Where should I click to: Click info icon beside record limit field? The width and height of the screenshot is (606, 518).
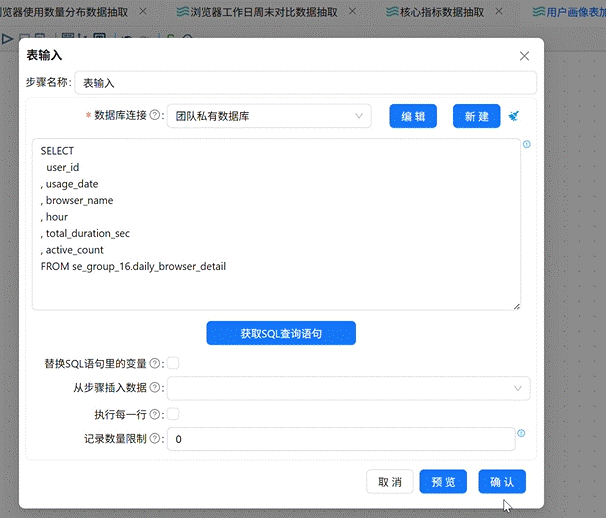click(521, 433)
